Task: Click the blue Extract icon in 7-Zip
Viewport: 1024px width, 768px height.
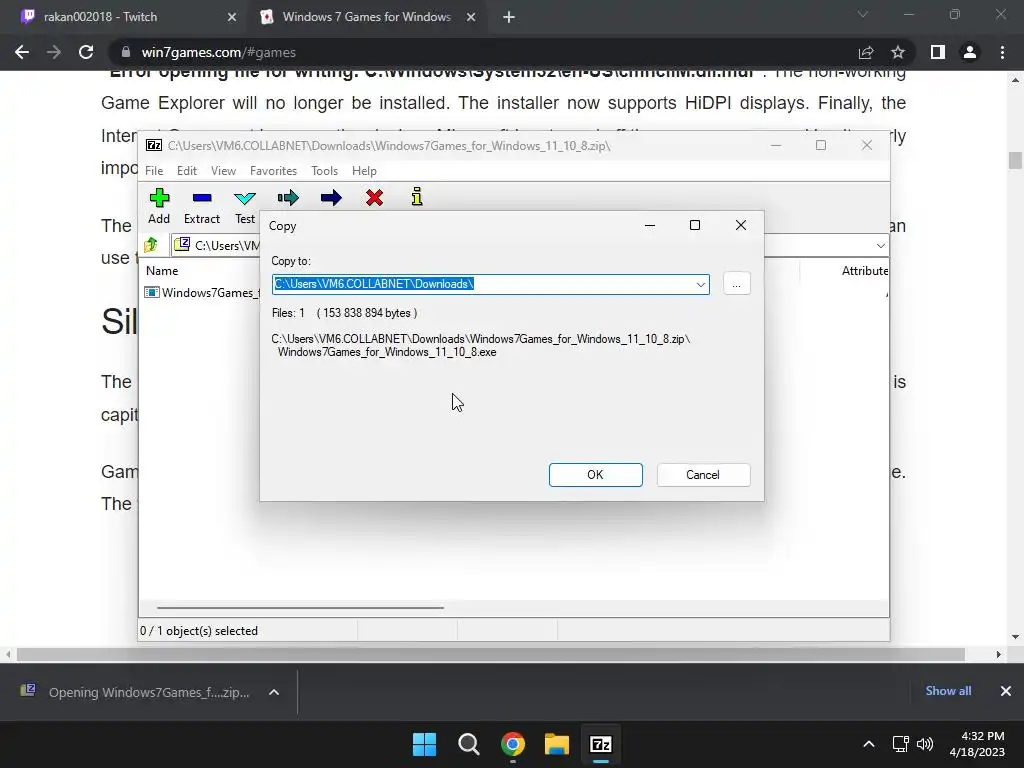Action: click(x=202, y=198)
